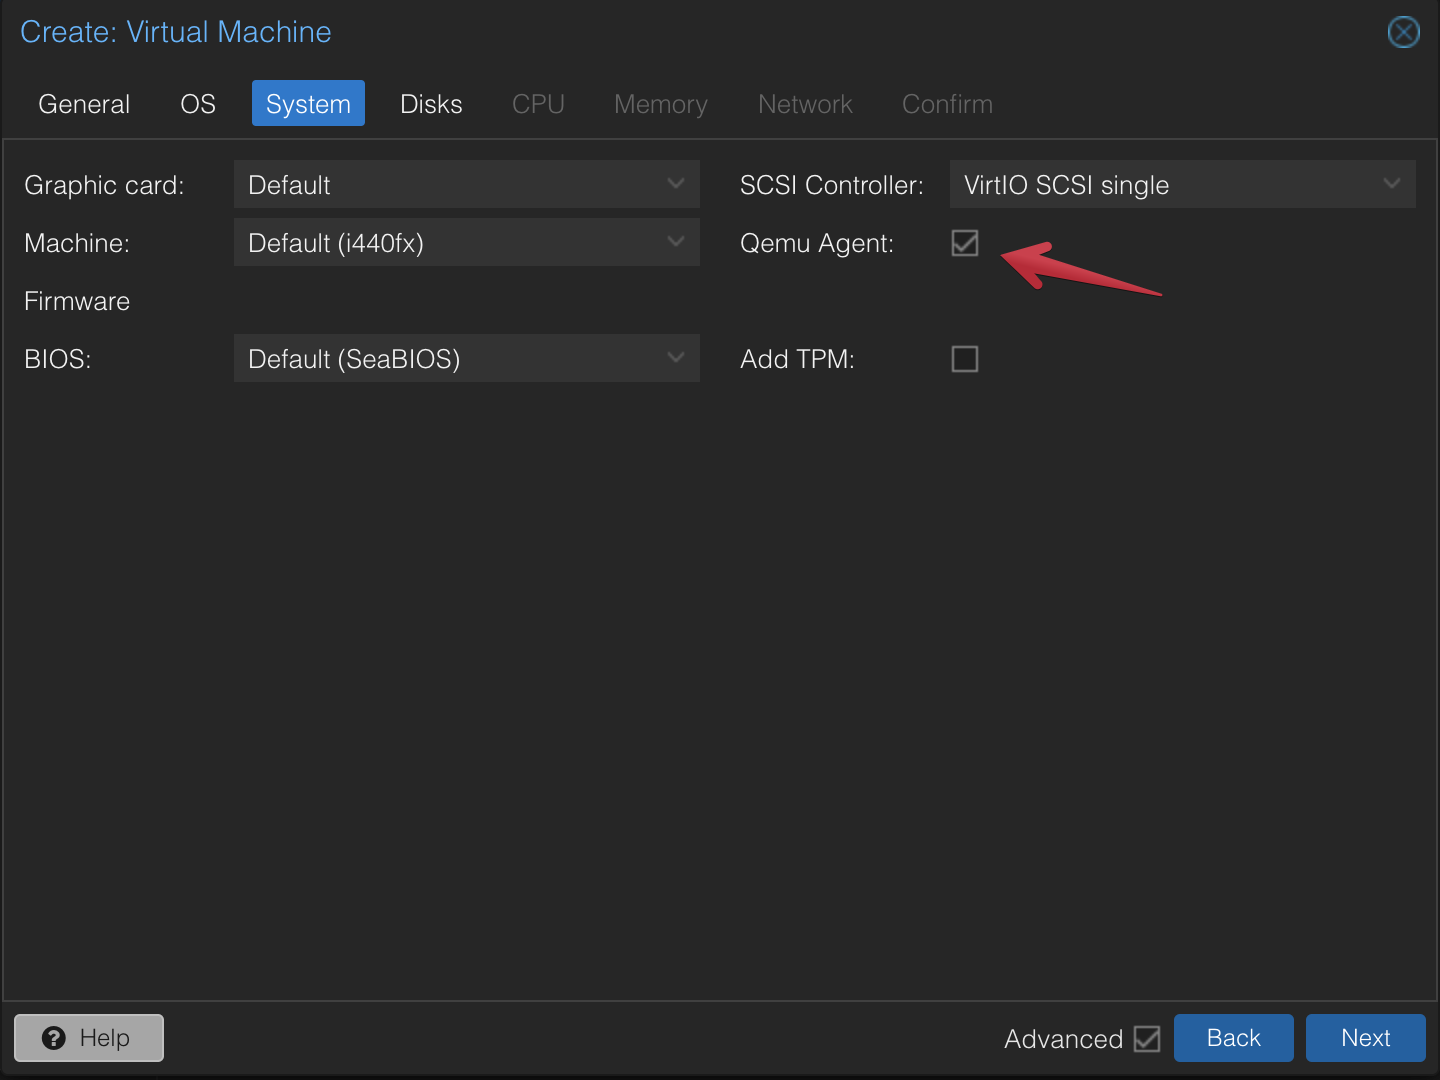This screenshot has height=1080, width=1440.
Task: Switch to the General tab
Action: click(x=84, y=103)
